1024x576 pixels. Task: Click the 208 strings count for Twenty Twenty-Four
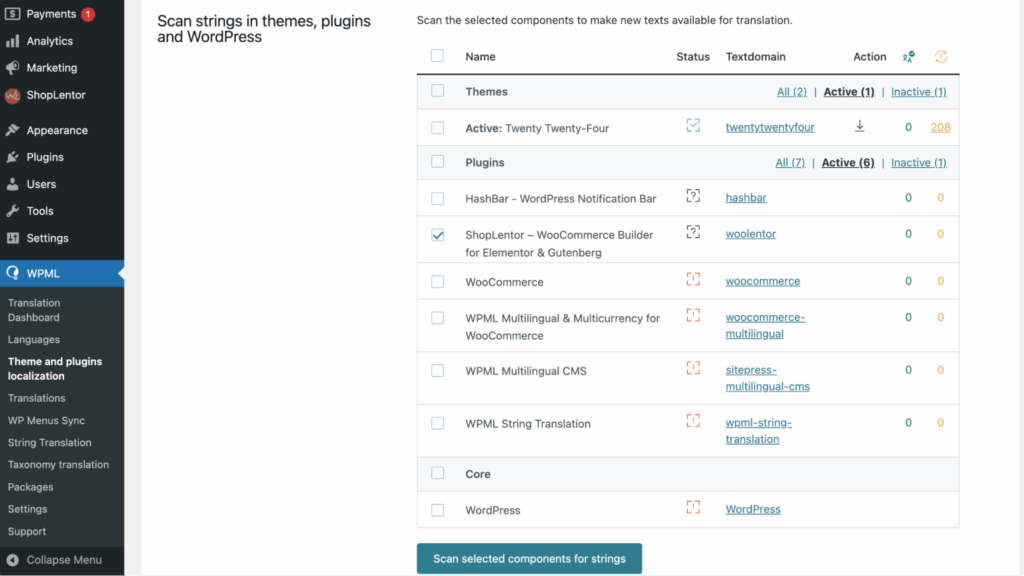[x=940, y=127]
